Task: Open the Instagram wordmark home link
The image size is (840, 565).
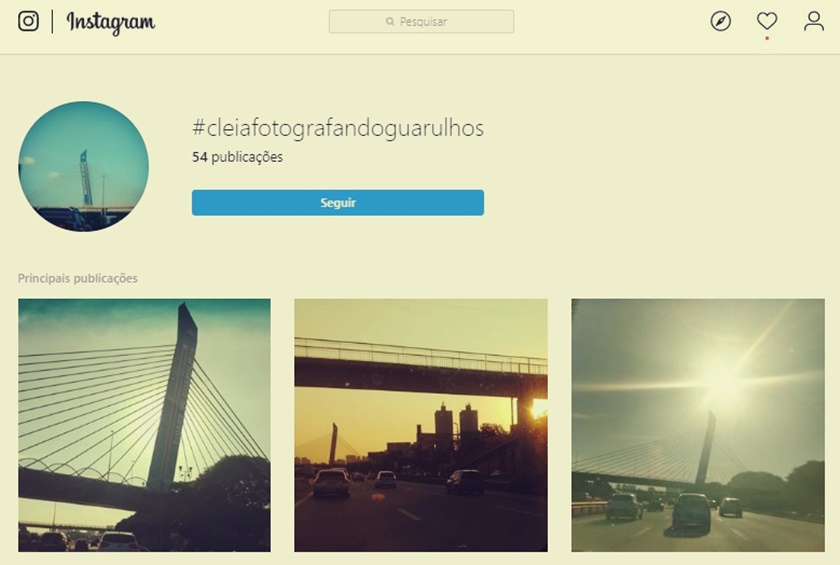Action: click(x=110, y=22)
